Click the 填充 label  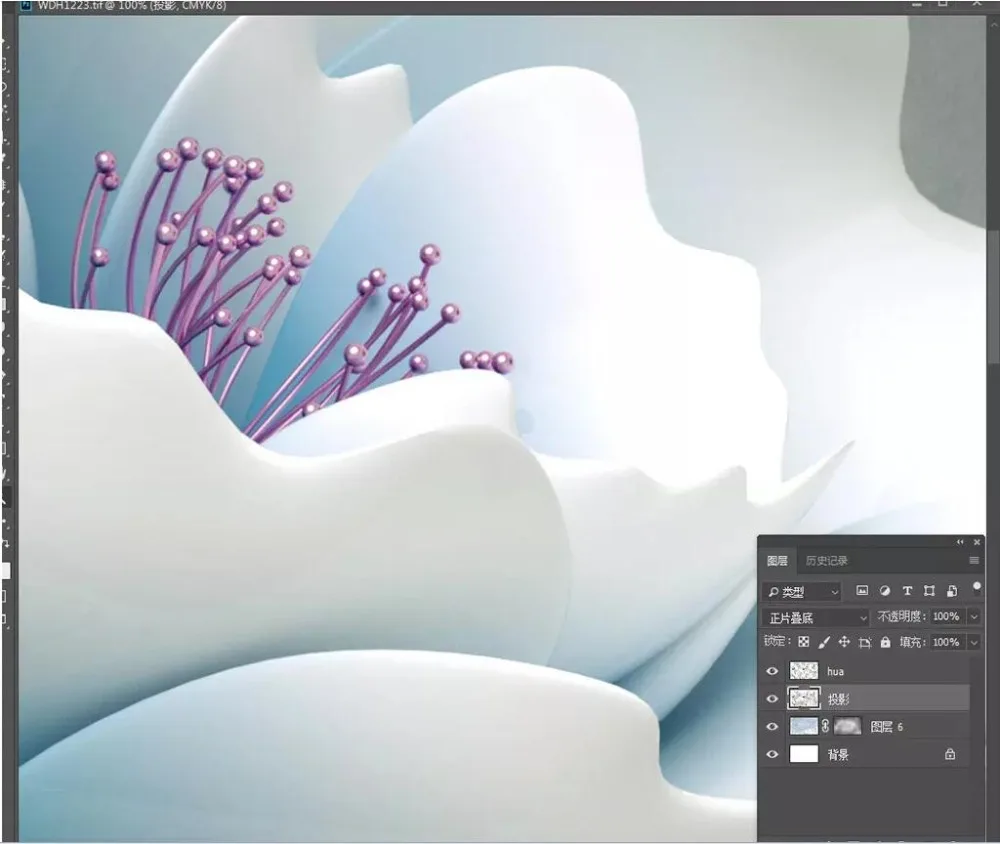coord(912,642)
